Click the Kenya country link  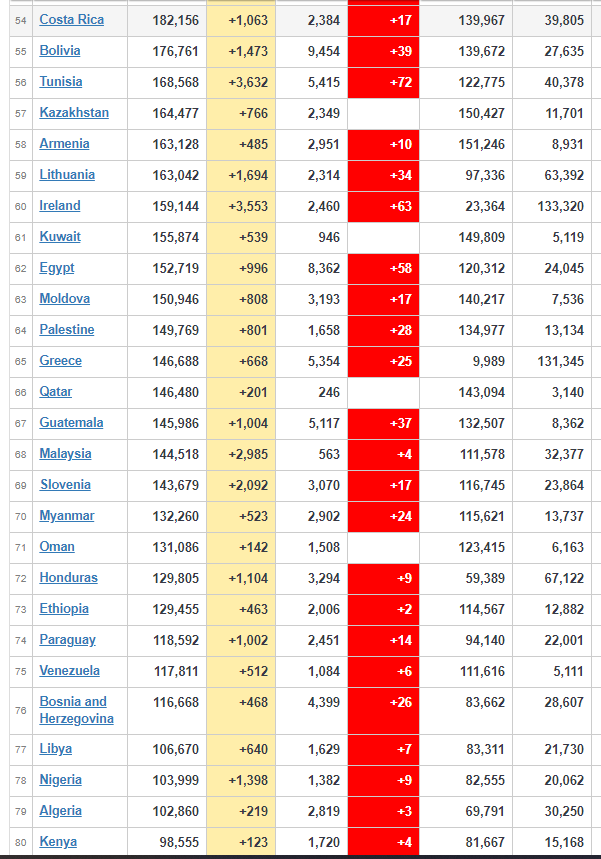point(58,841)
